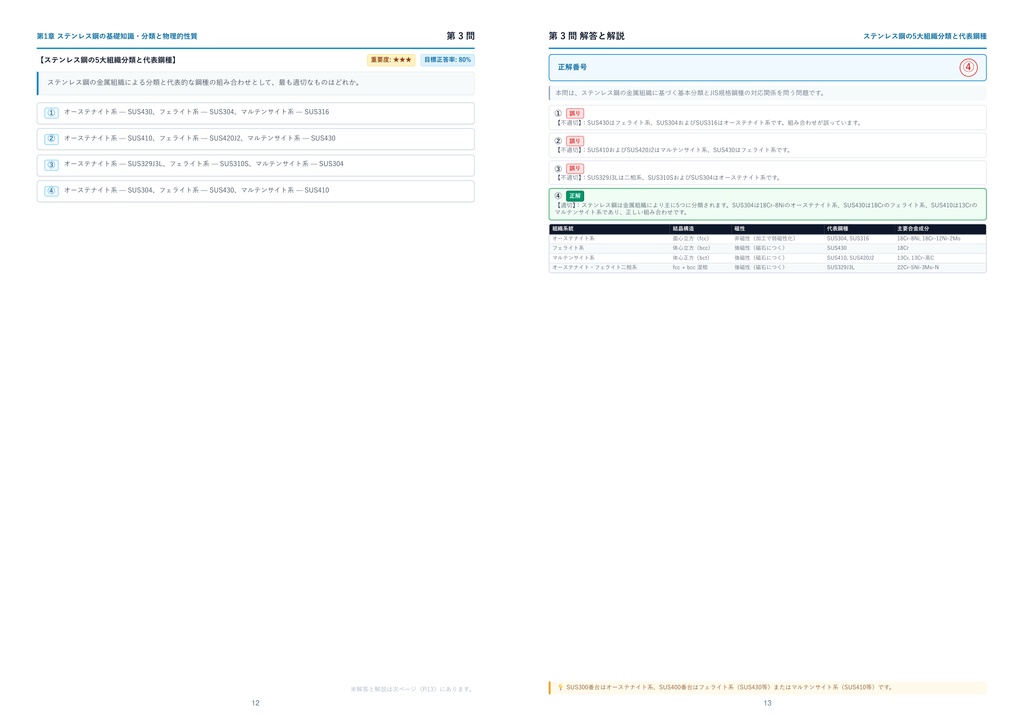The width and height of the screenshot is (1024, 724).
Task: Click the red 誤り badge in explanation ②
Action: (x=575, y=140)
